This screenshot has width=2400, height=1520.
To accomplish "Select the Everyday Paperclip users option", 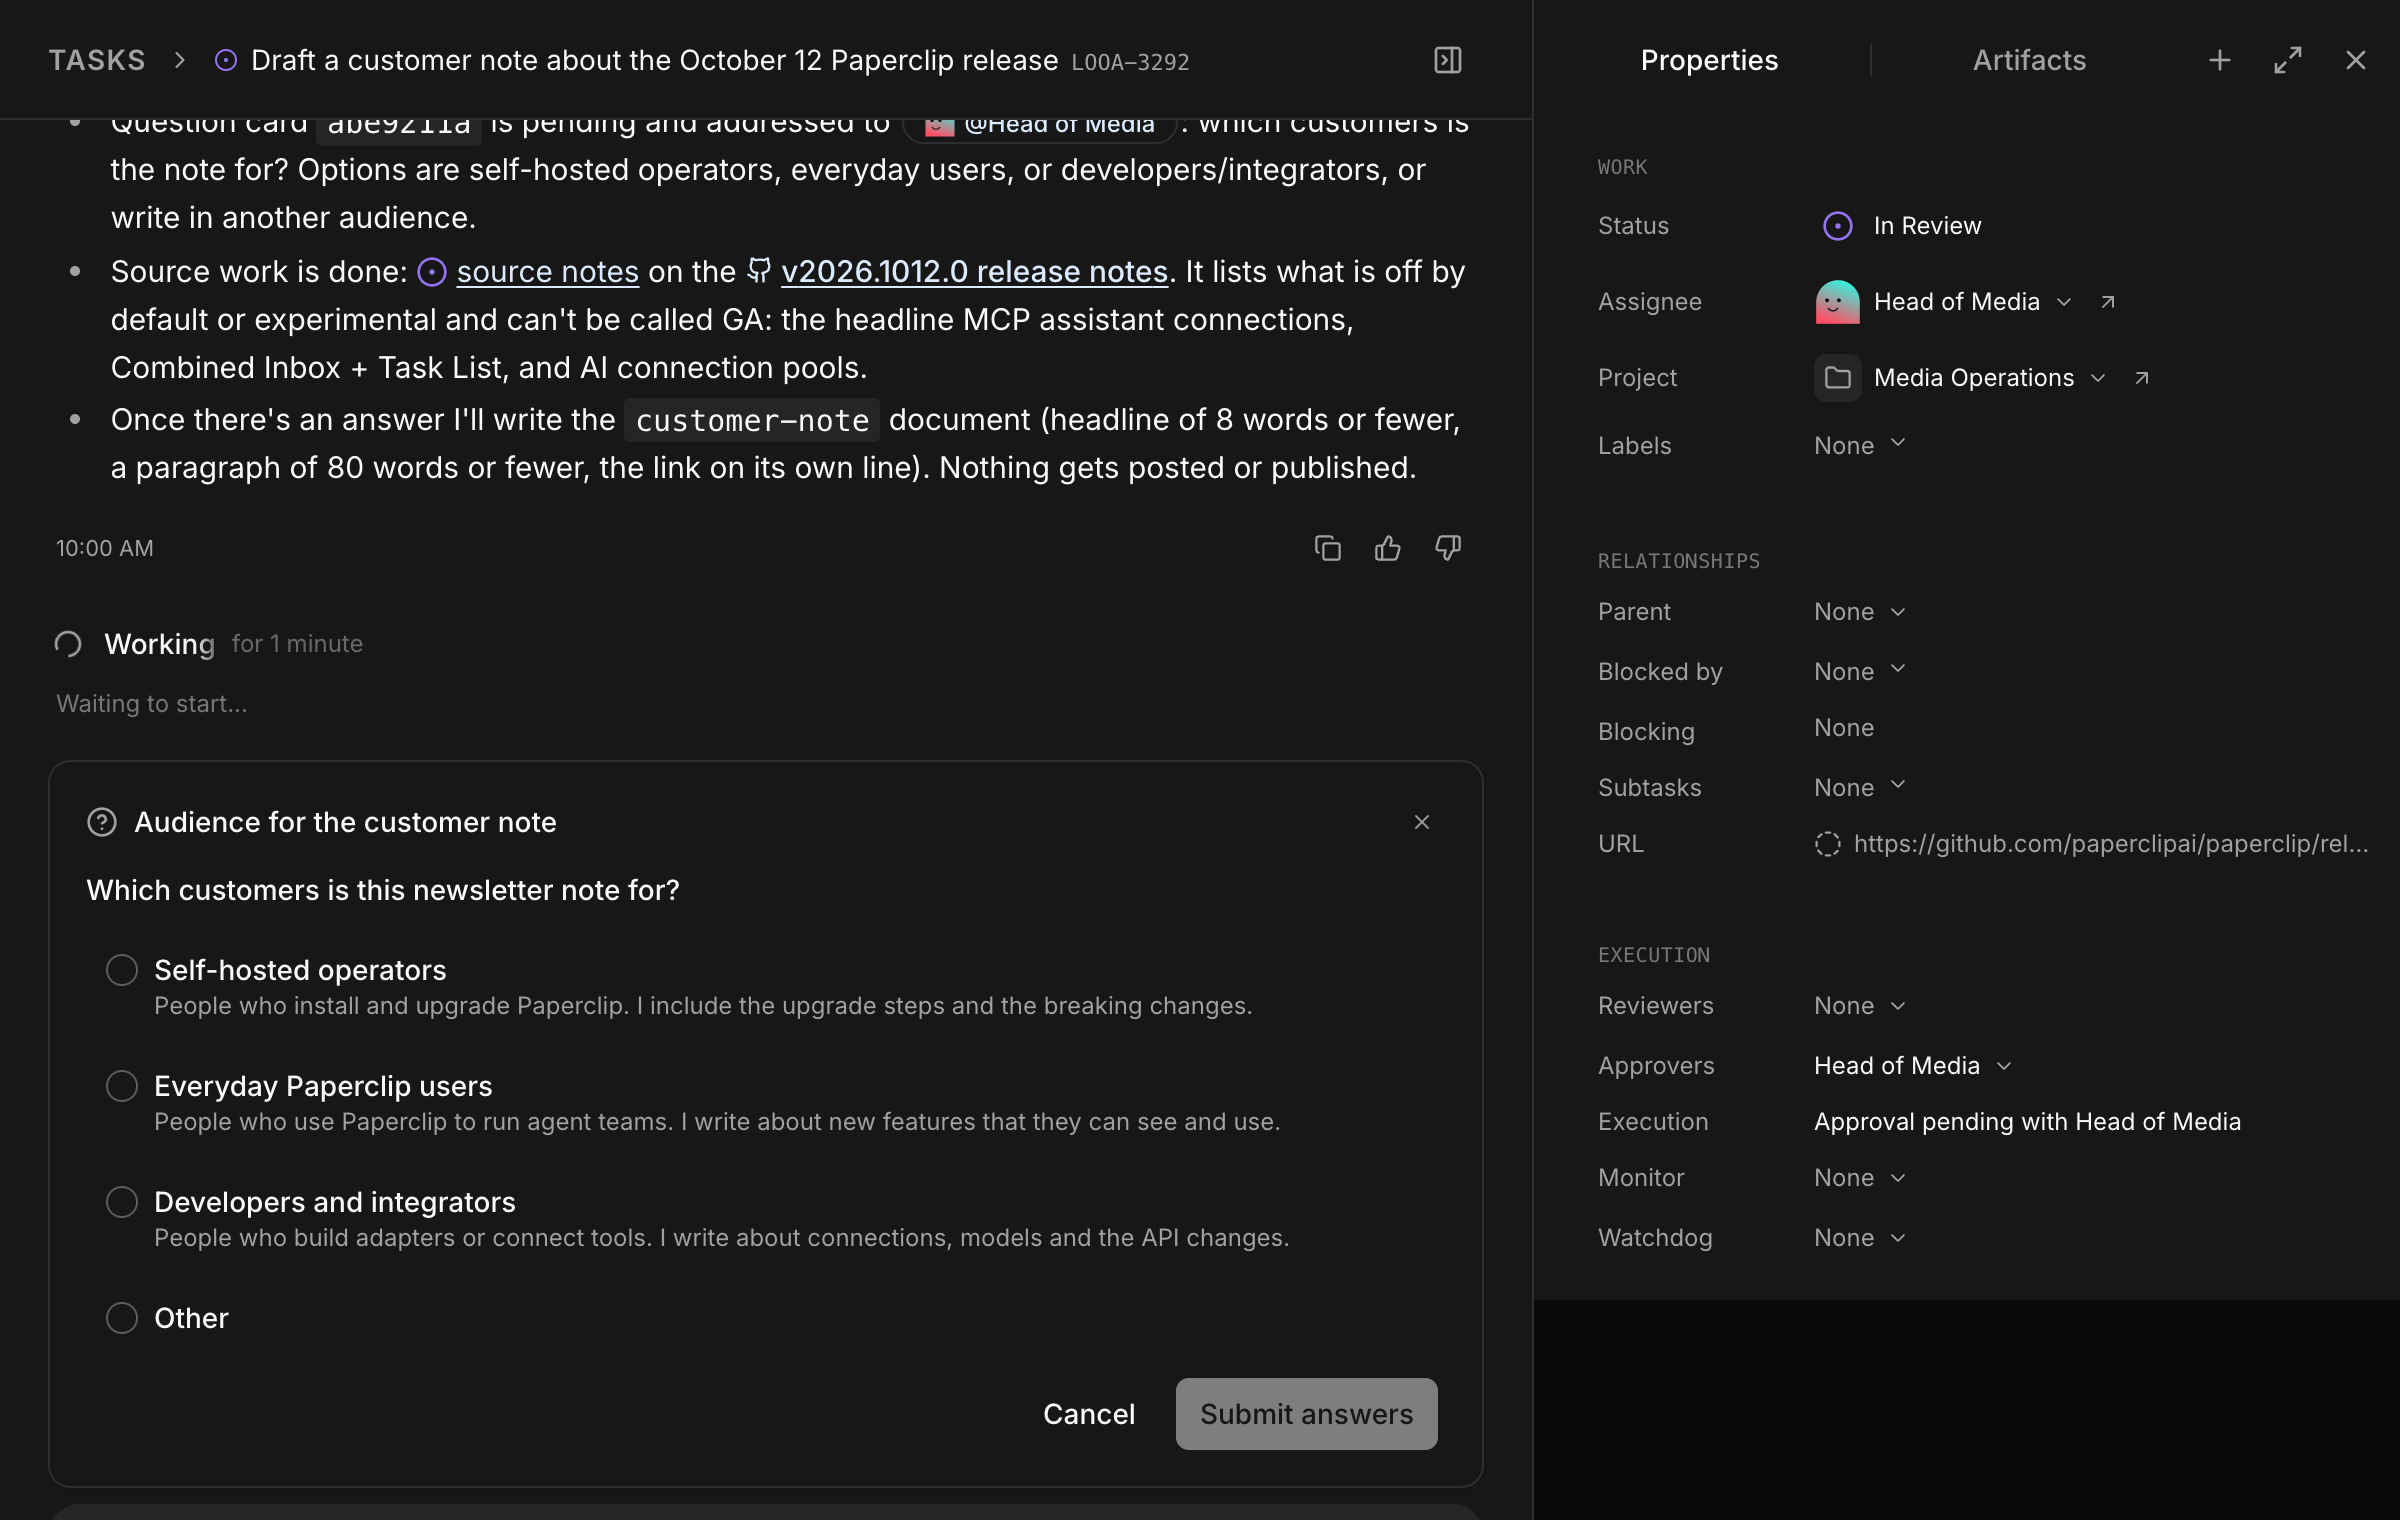I will click(122, 1086).
